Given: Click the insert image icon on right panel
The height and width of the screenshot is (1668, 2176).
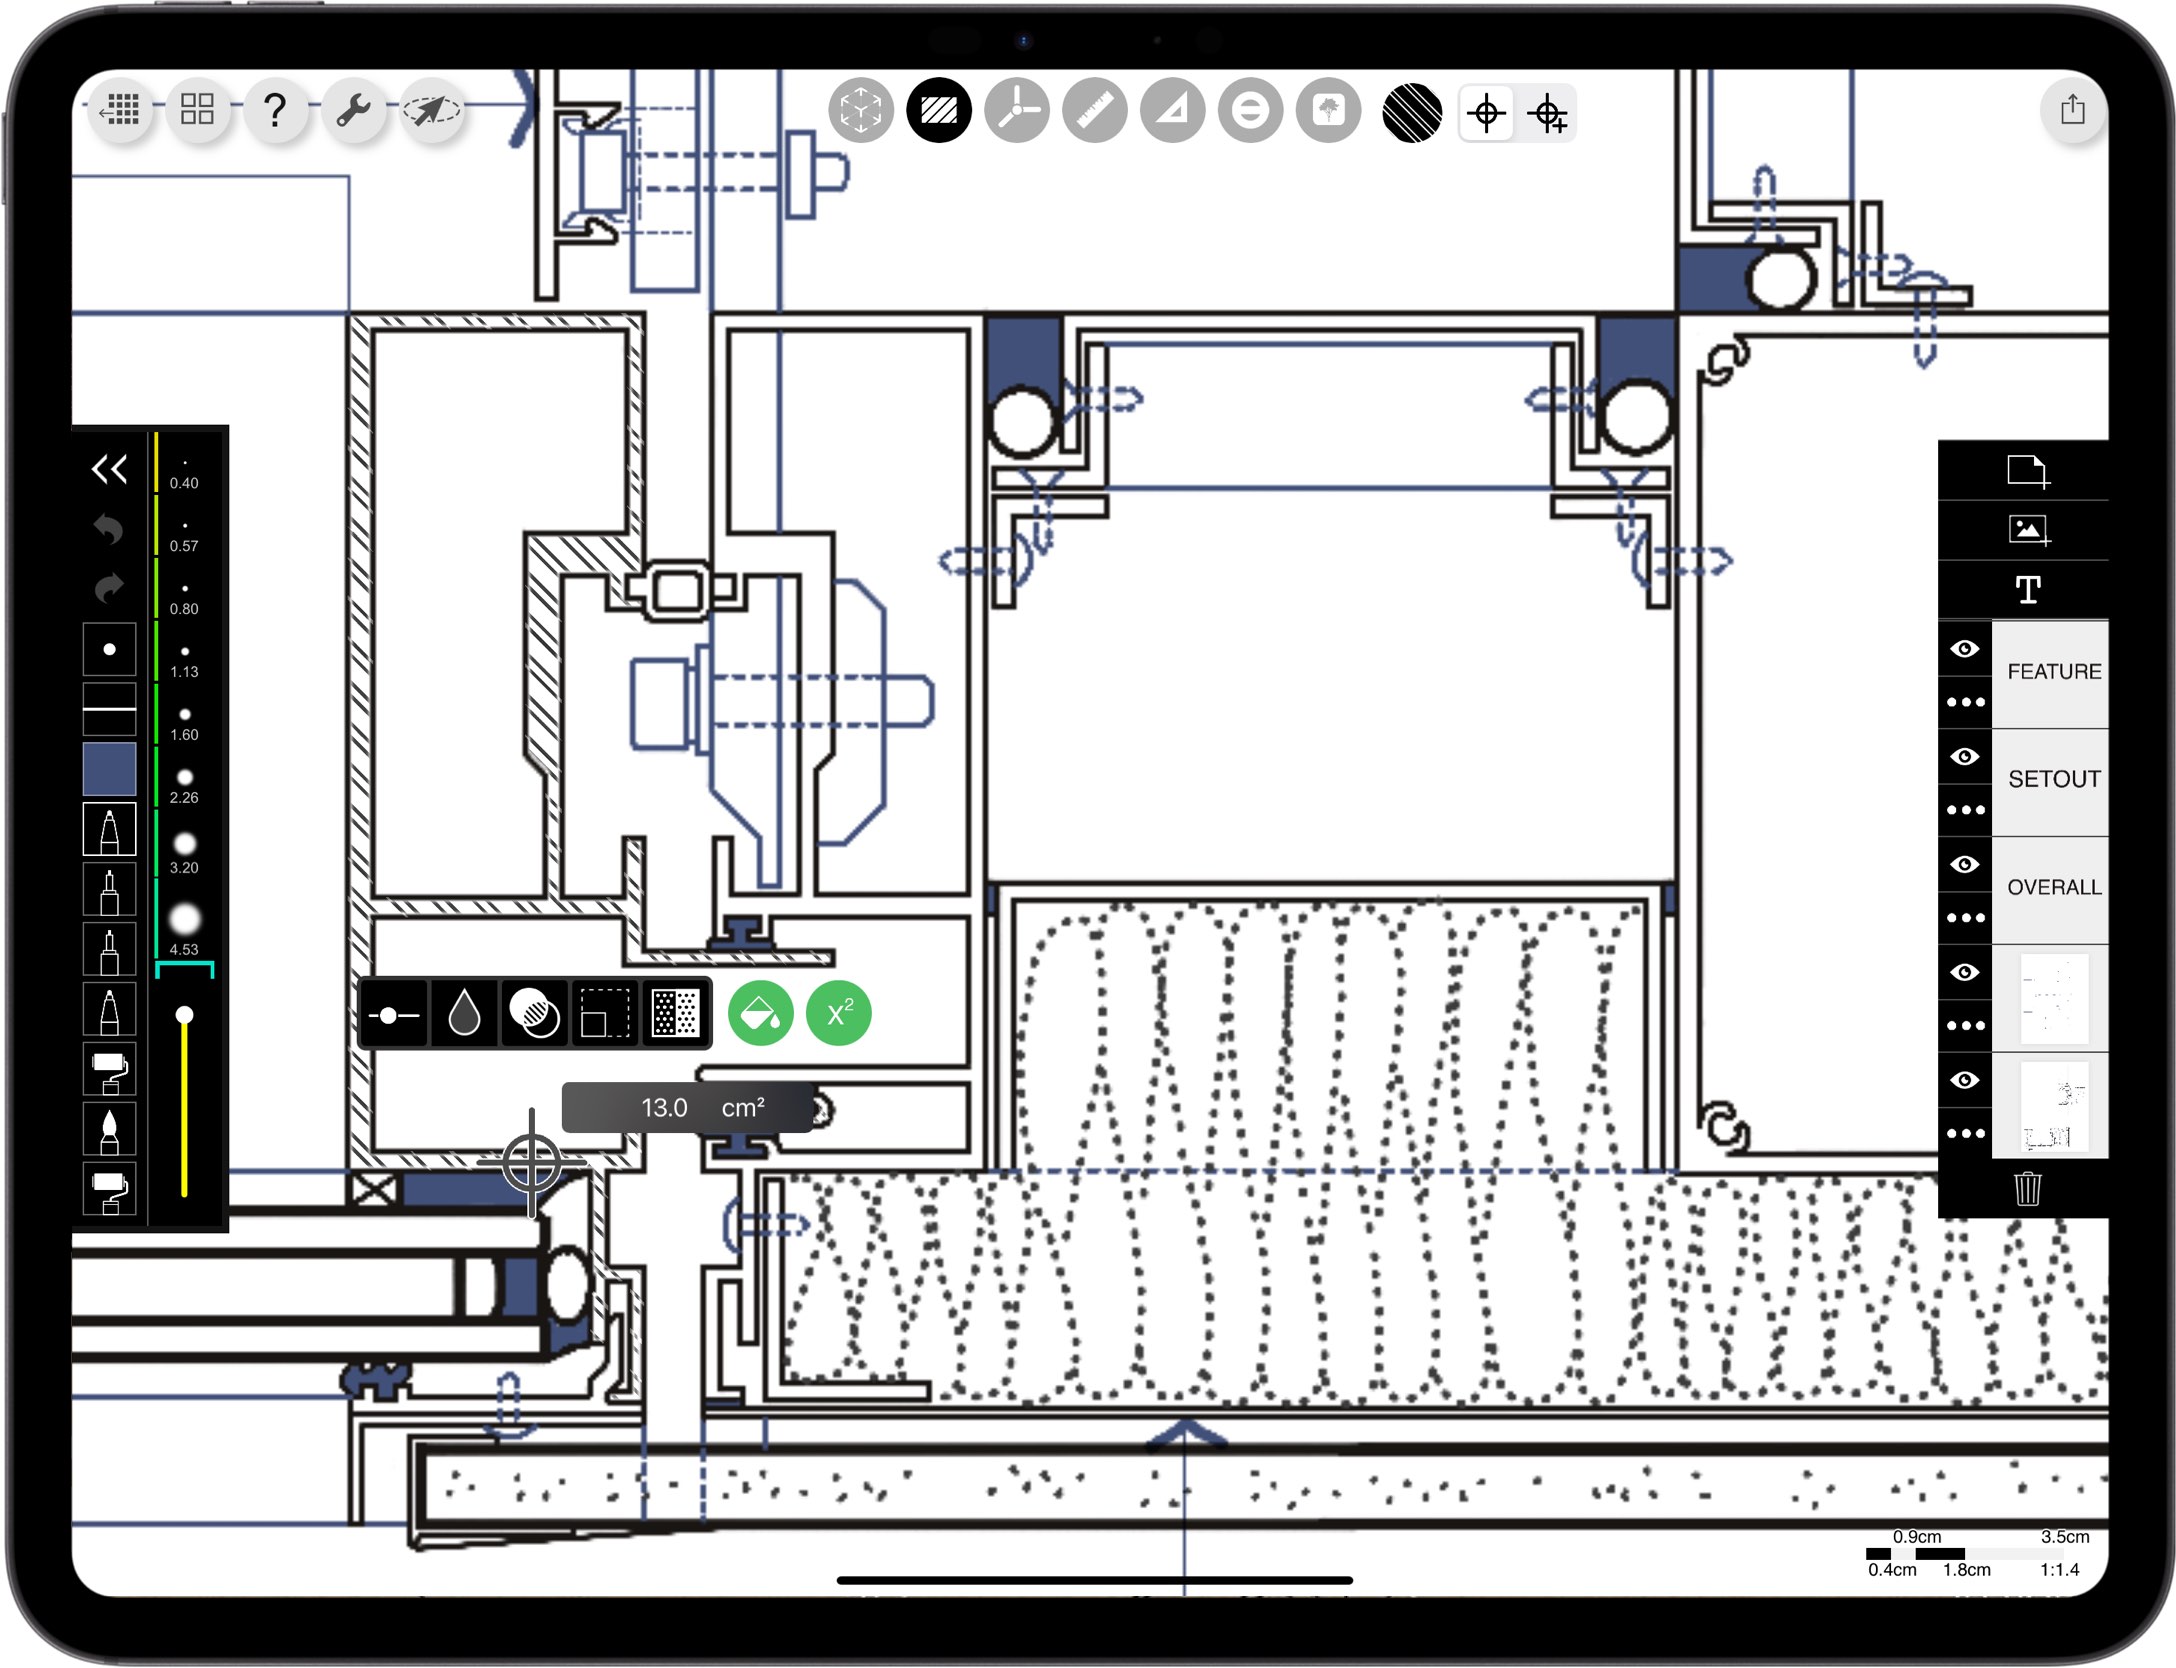Looking at the screenshot, I should (x=2030, y=530).
